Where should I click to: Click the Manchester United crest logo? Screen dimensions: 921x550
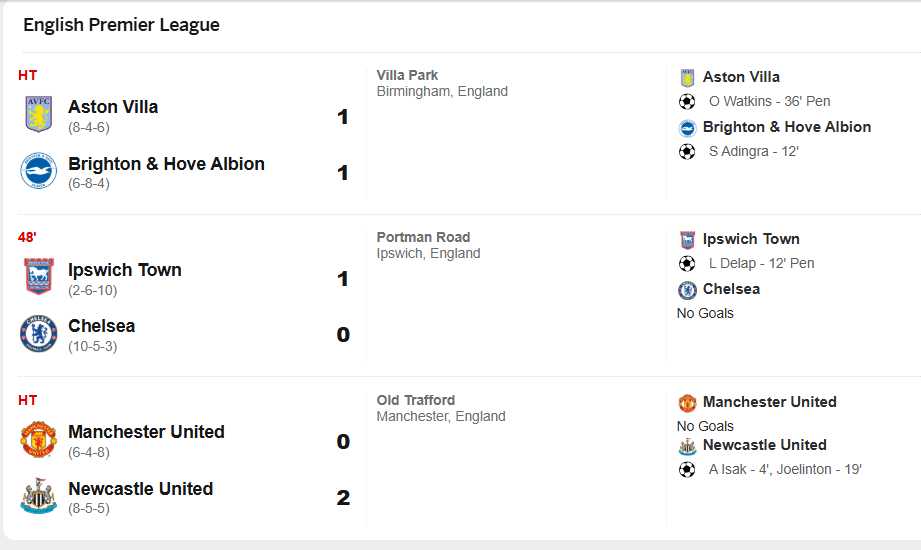(39, 439)
